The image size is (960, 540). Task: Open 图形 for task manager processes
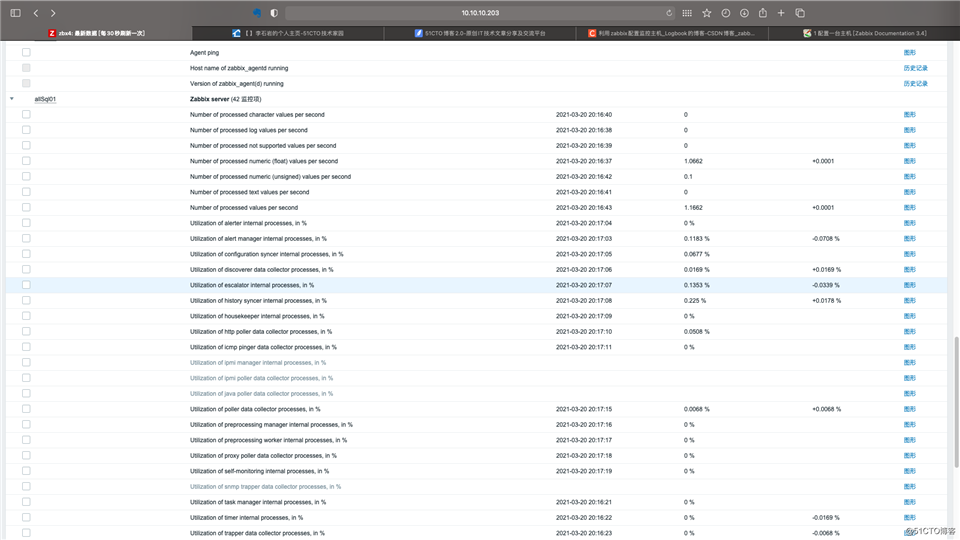(909, 502)
